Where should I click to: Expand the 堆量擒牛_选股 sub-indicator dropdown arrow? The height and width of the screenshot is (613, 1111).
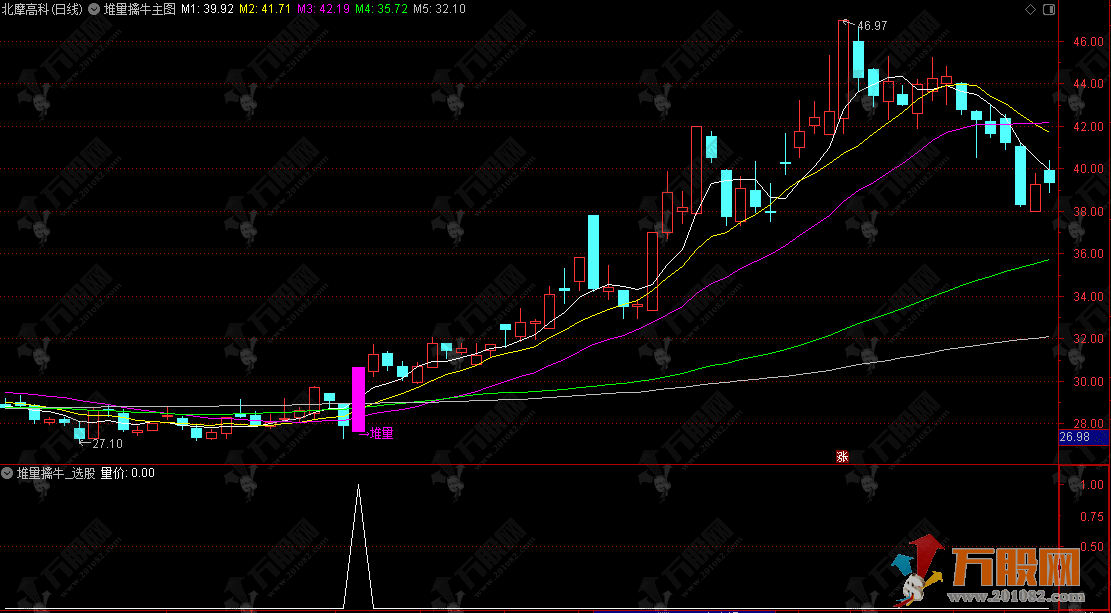7,473
